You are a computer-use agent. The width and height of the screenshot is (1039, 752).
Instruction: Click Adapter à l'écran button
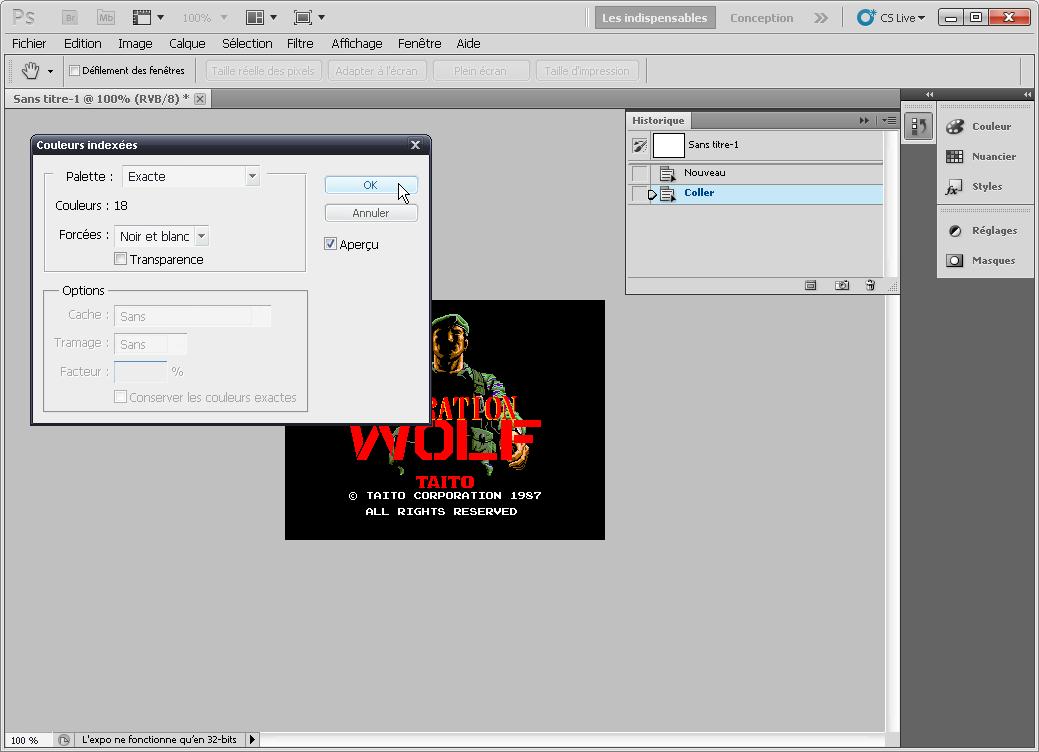tap(376, 71)
